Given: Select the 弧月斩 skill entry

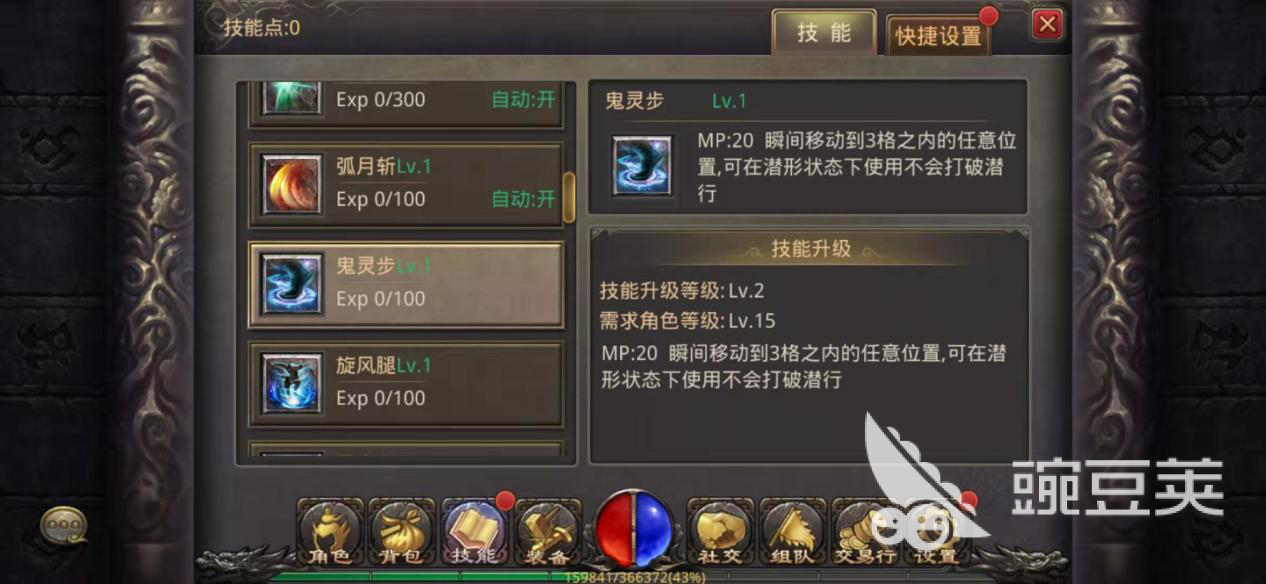Looking at the screenshot, I should tap(406, 184).
